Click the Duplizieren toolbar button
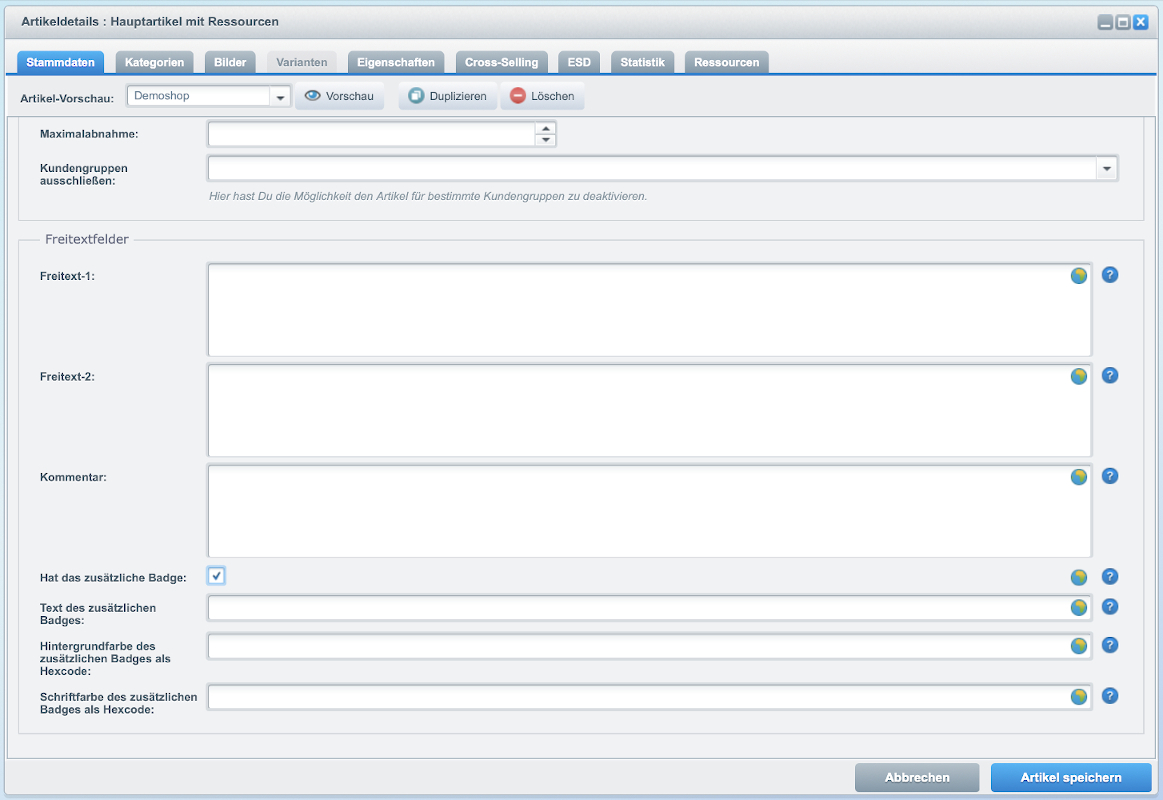 tap(448, 96)
